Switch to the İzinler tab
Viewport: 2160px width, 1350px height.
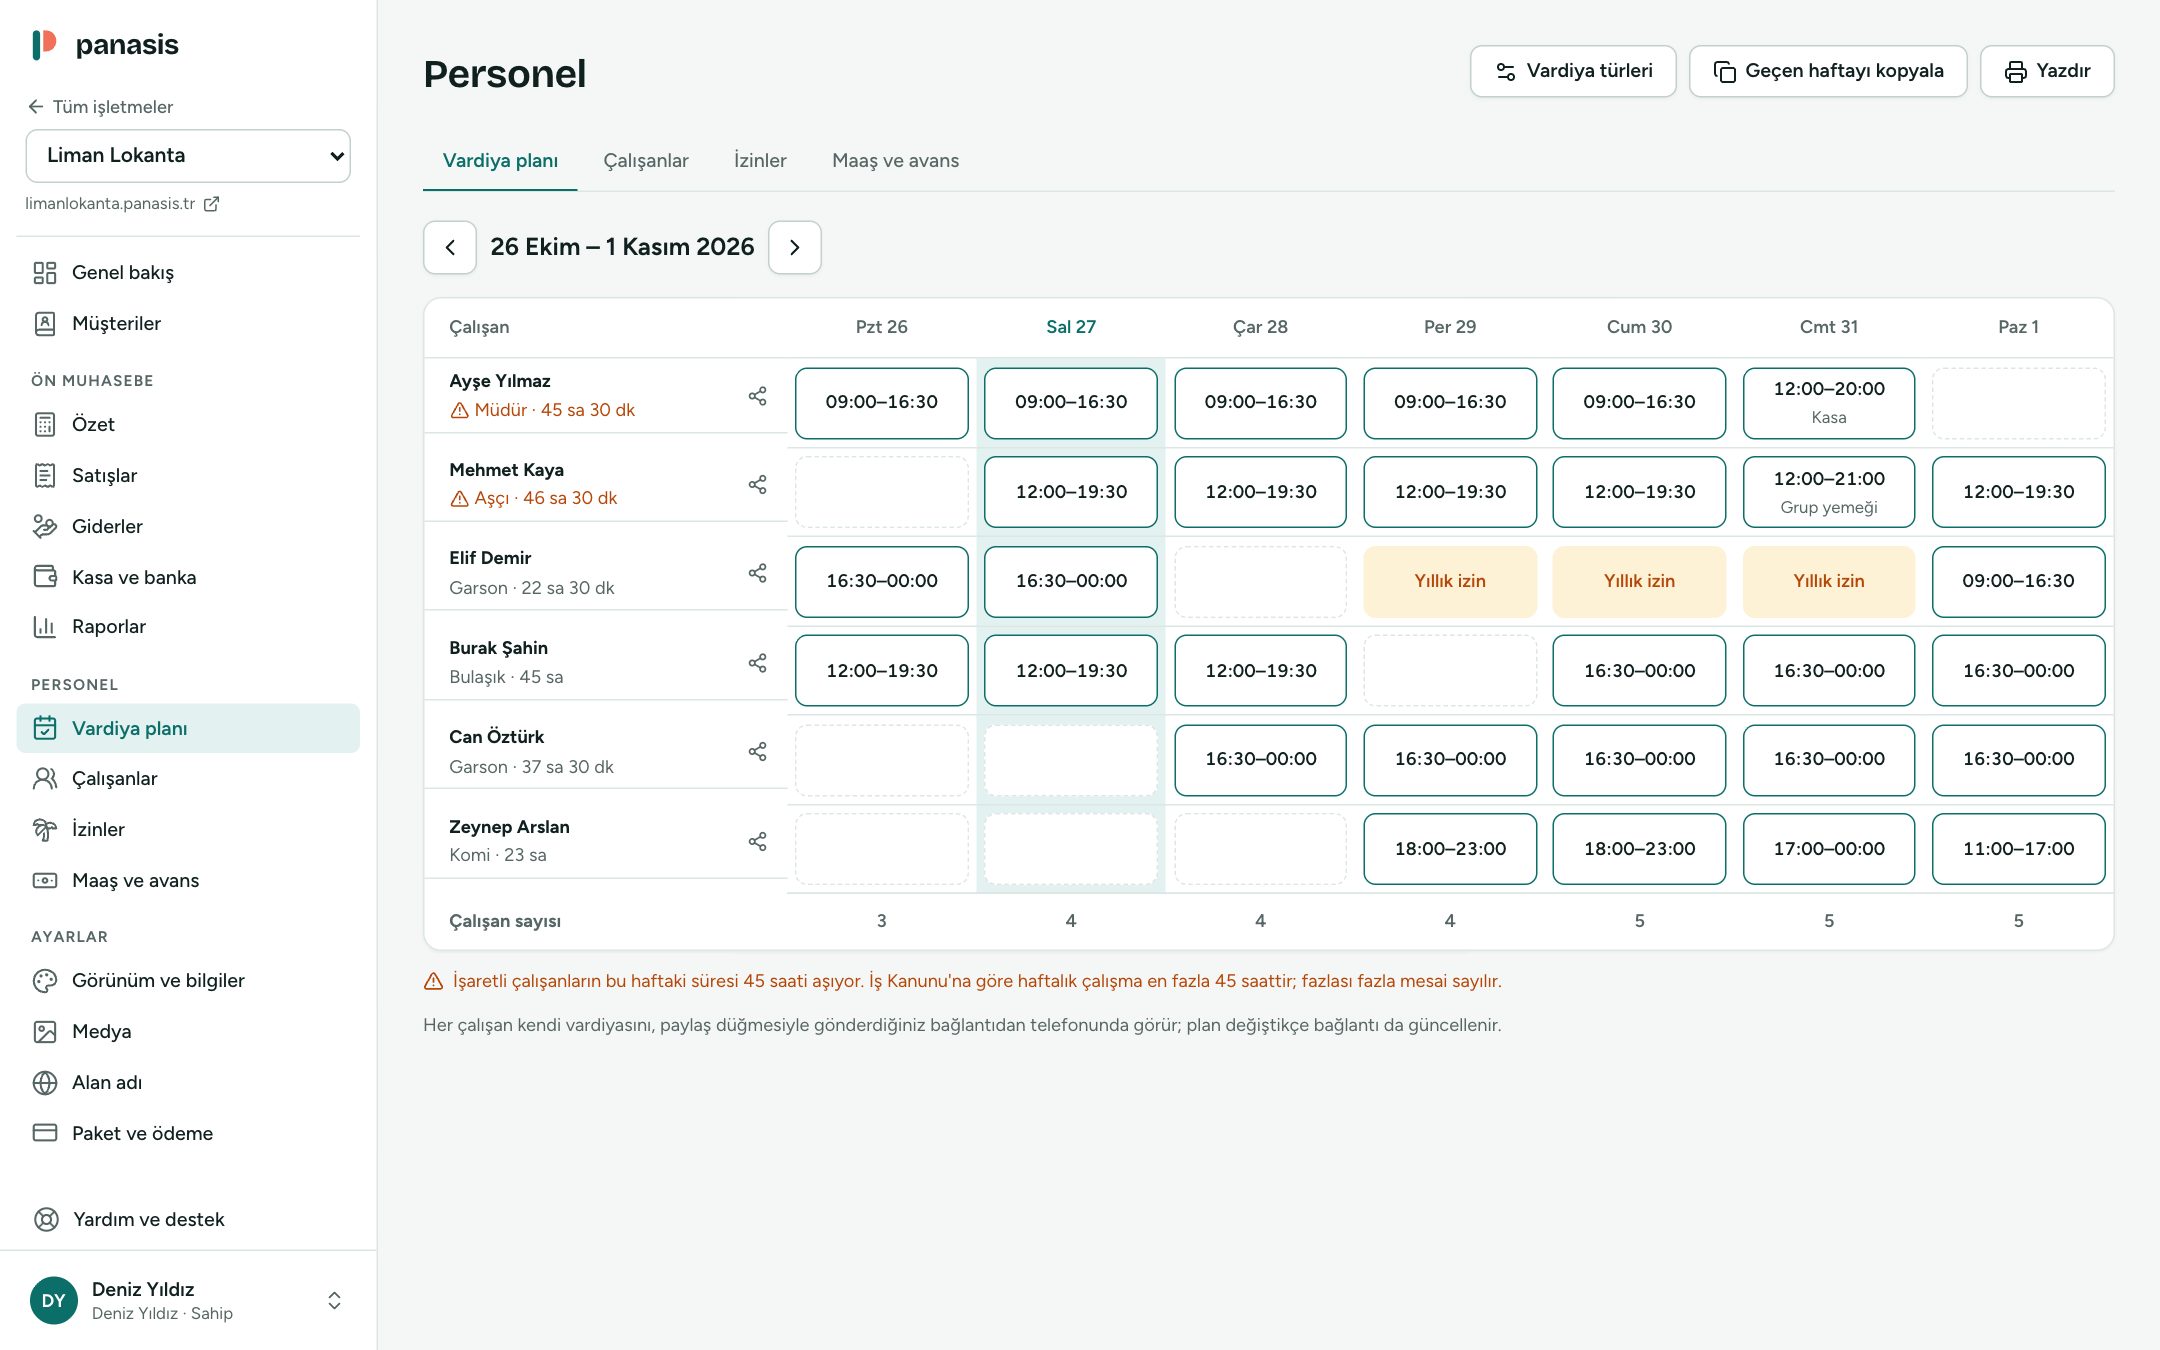(x=760, y=161)
